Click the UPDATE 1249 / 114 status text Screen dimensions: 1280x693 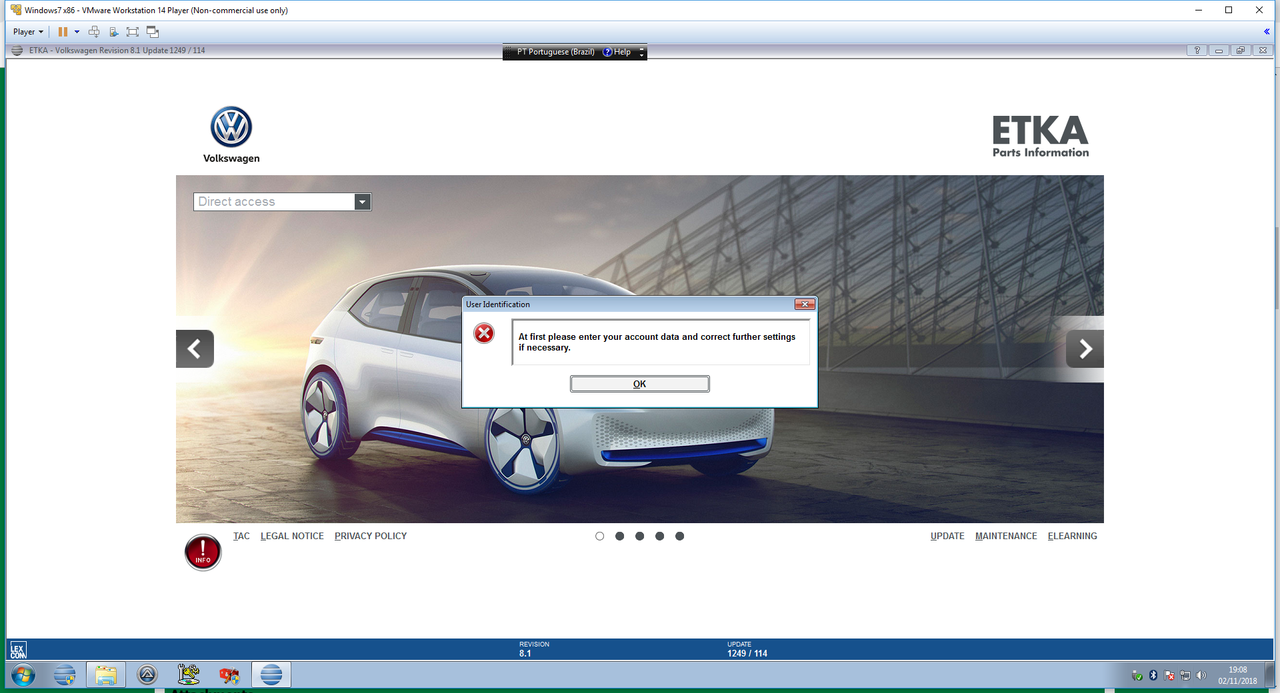[x=747, y=649]
